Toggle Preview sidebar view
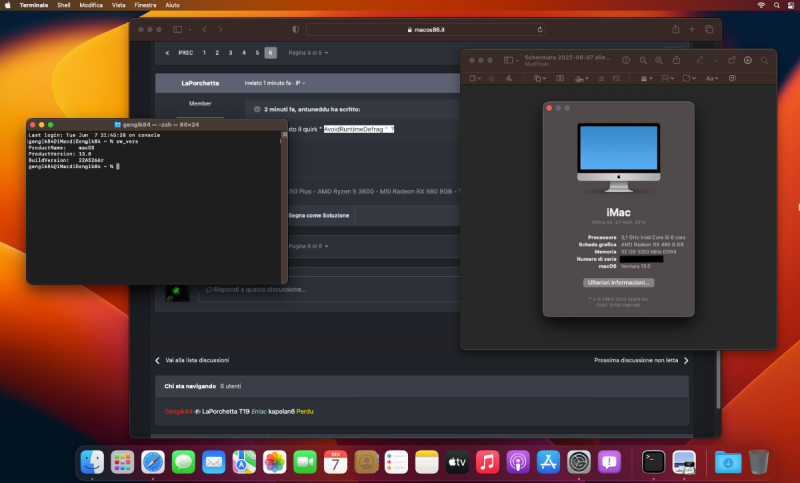800x483 pixels. [508, 60]
